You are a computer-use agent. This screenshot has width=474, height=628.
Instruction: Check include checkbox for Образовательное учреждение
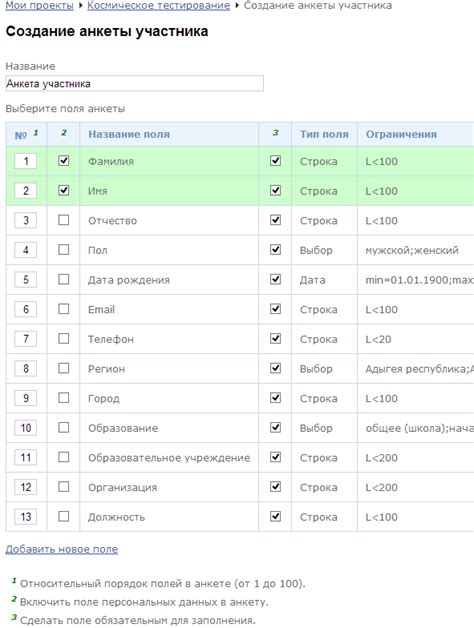tap(64, 457)
